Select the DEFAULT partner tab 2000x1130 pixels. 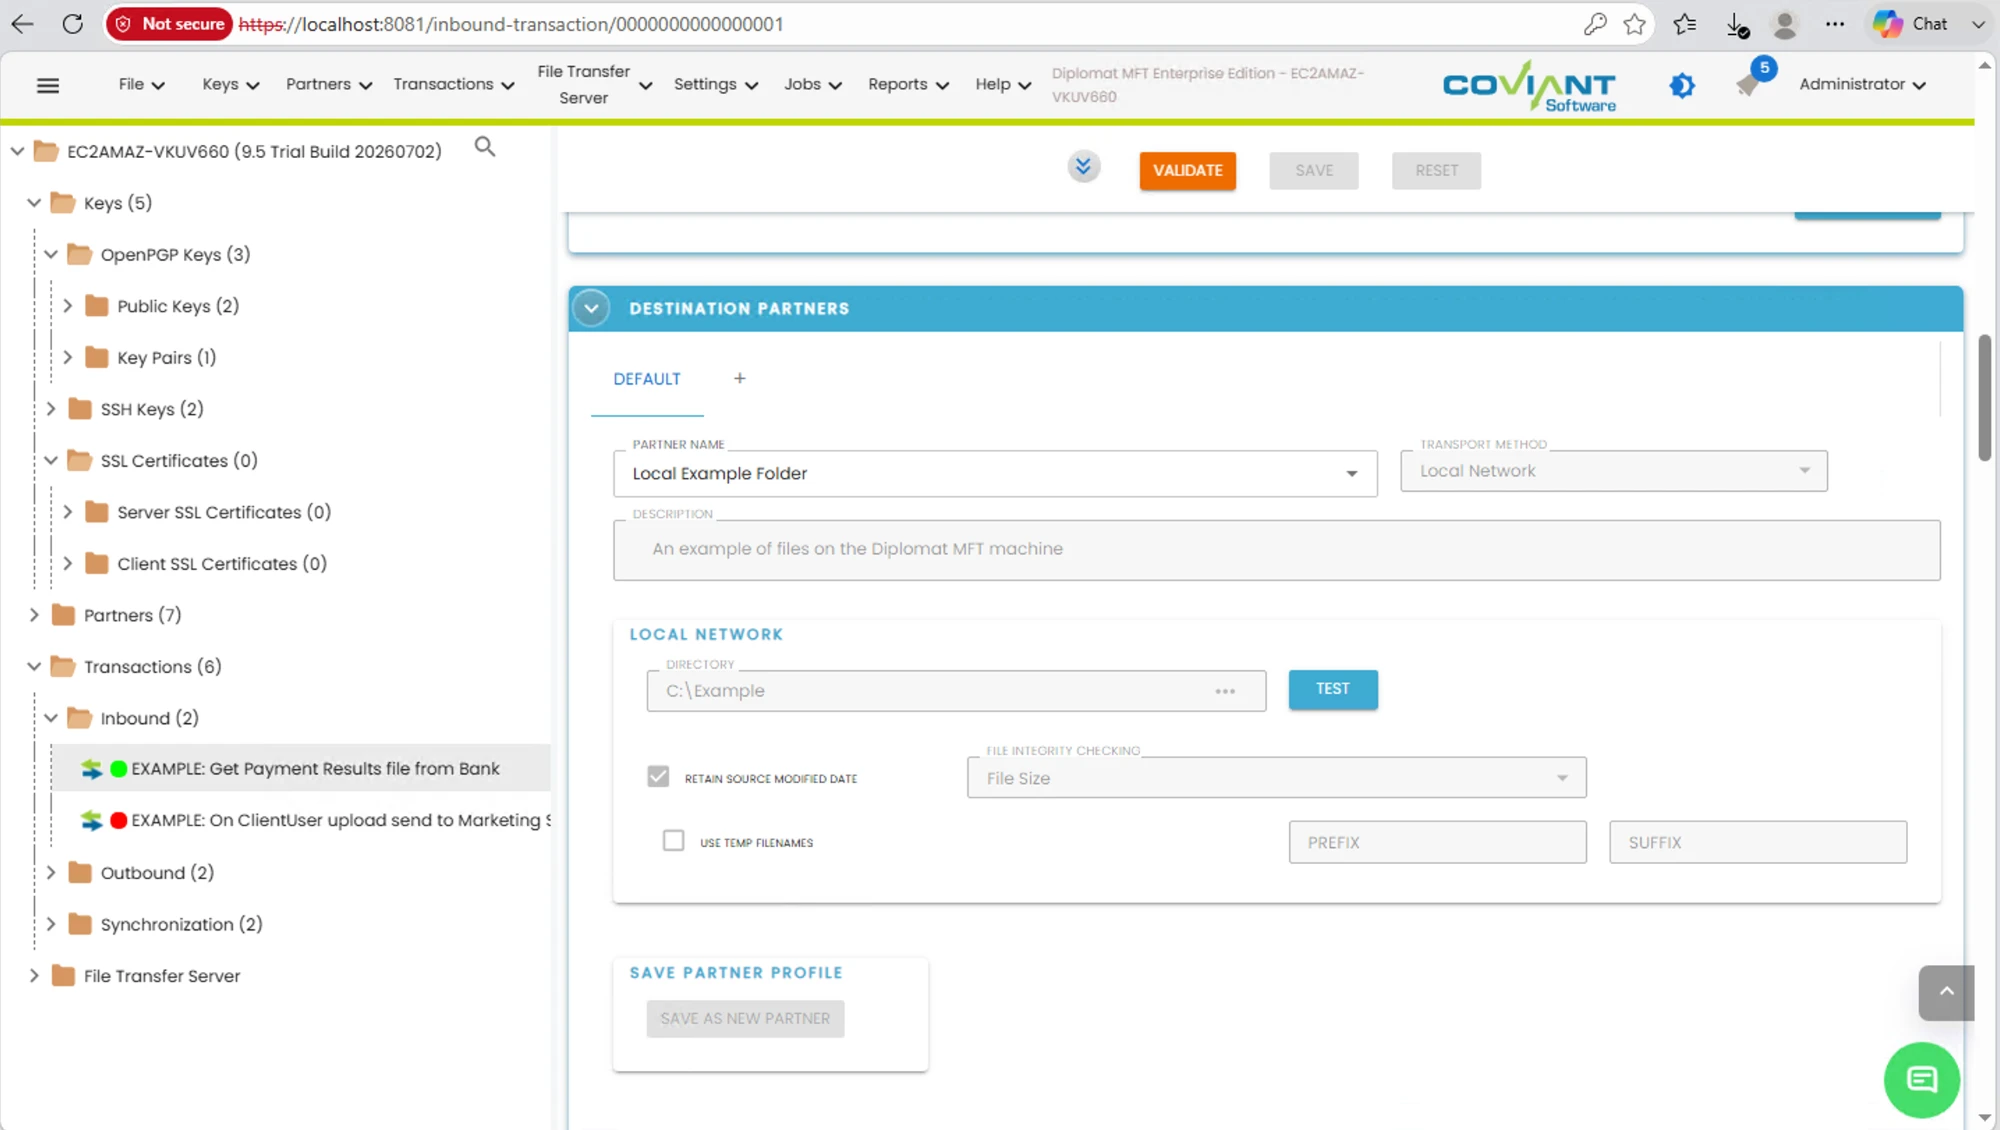click(x=647, y=379)
